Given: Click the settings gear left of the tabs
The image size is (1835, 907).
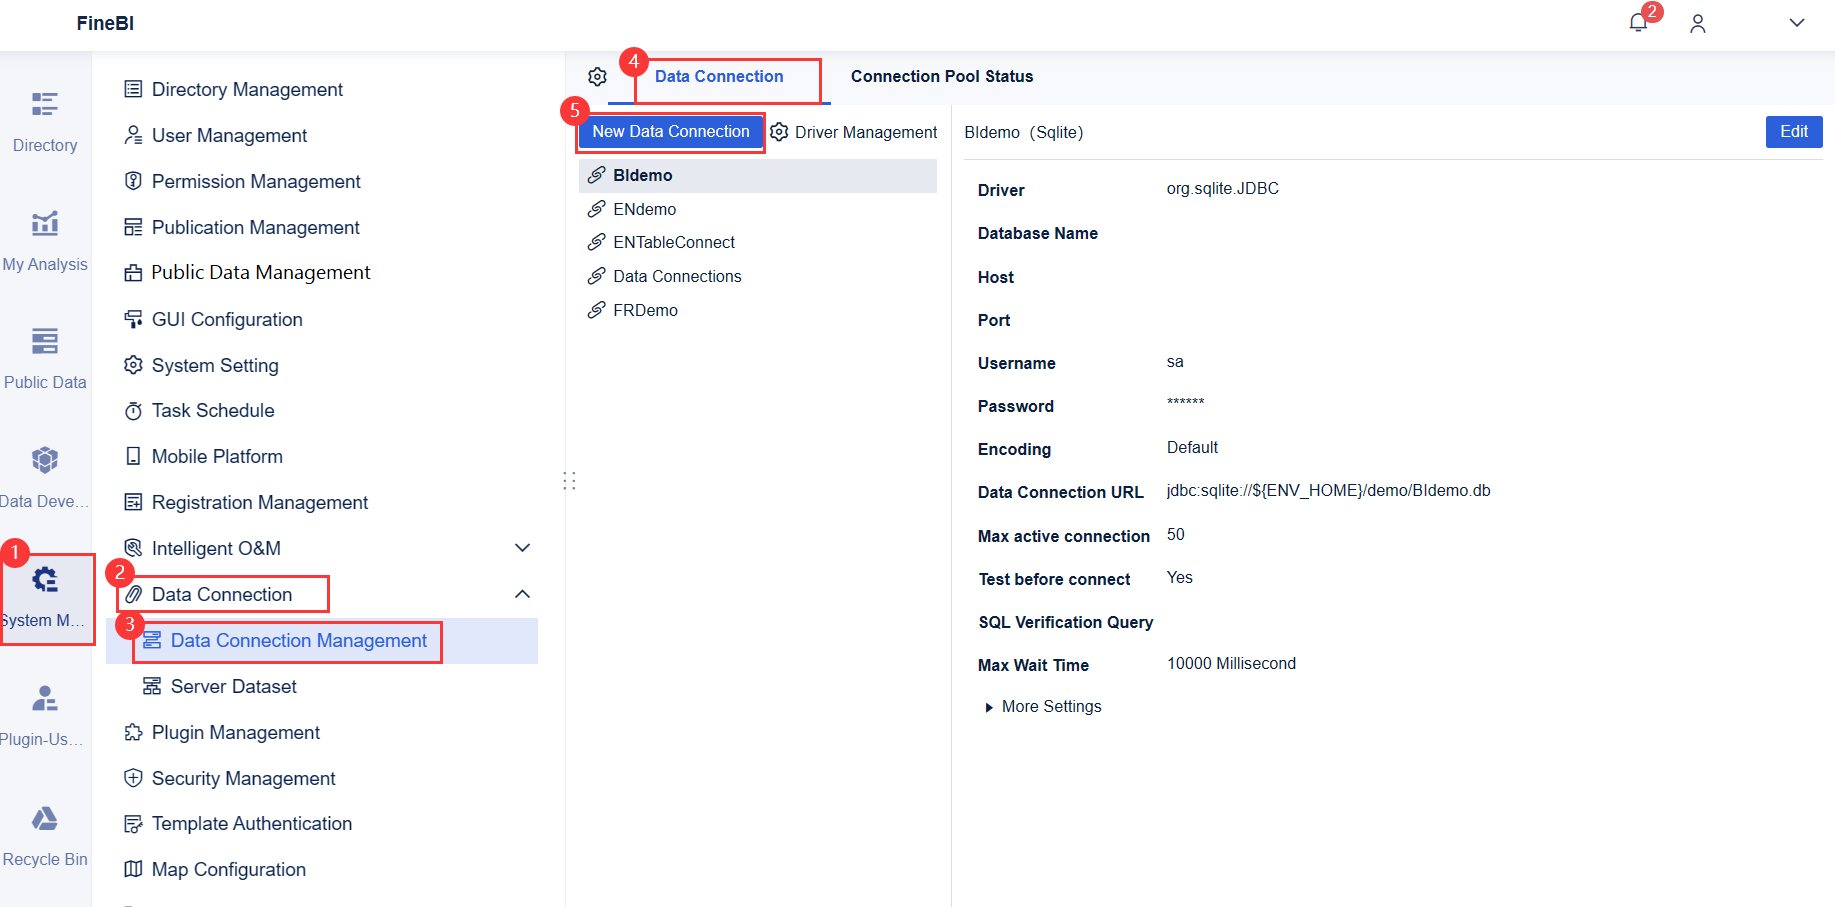Looking at the screenshot, I should pos(597,76).
